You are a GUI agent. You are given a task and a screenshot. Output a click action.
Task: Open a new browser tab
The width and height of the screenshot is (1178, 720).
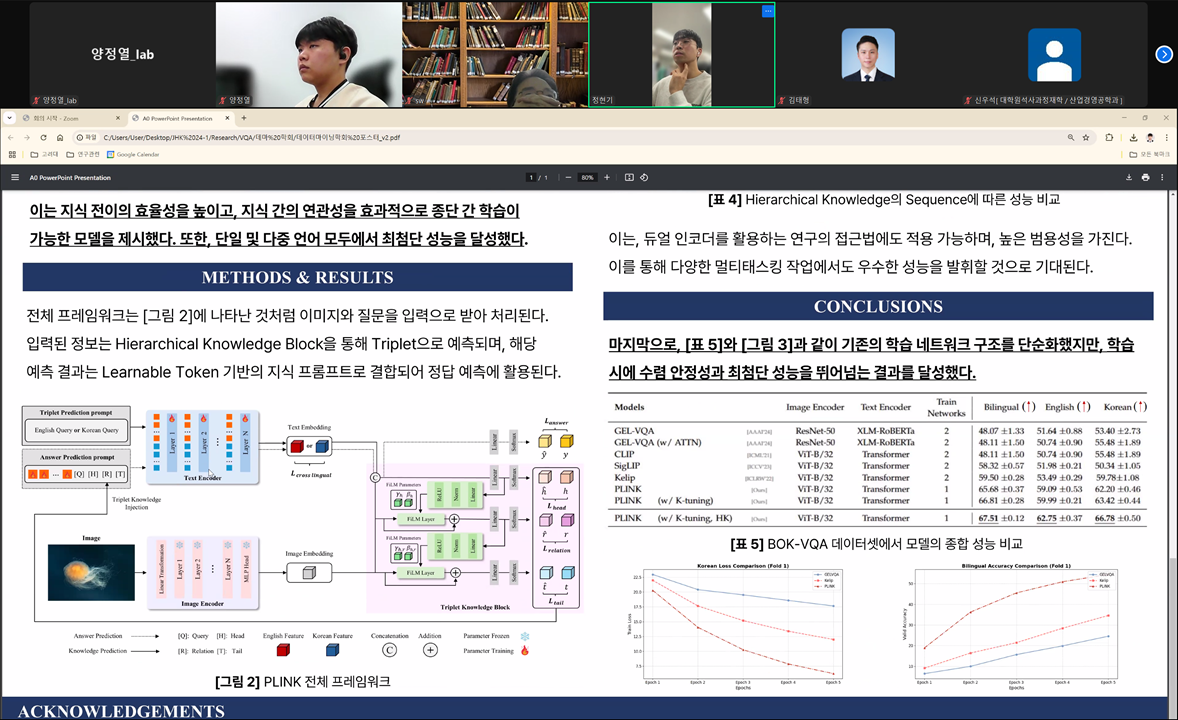click(x=243, y=118)
